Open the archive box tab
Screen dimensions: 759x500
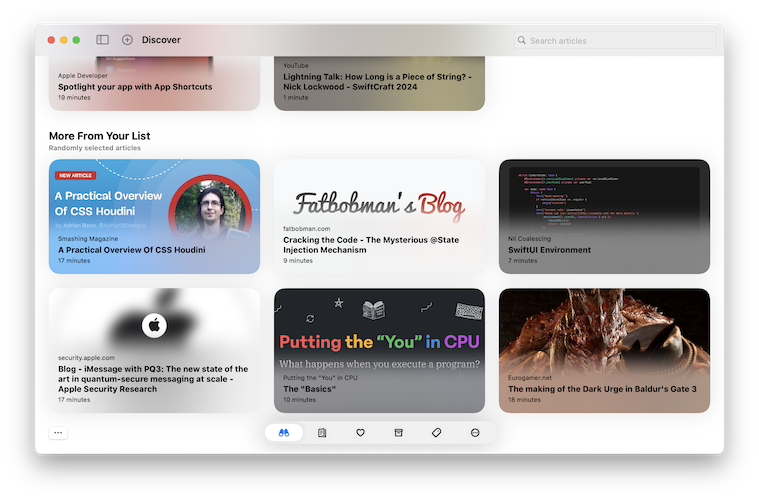(398, 433)
